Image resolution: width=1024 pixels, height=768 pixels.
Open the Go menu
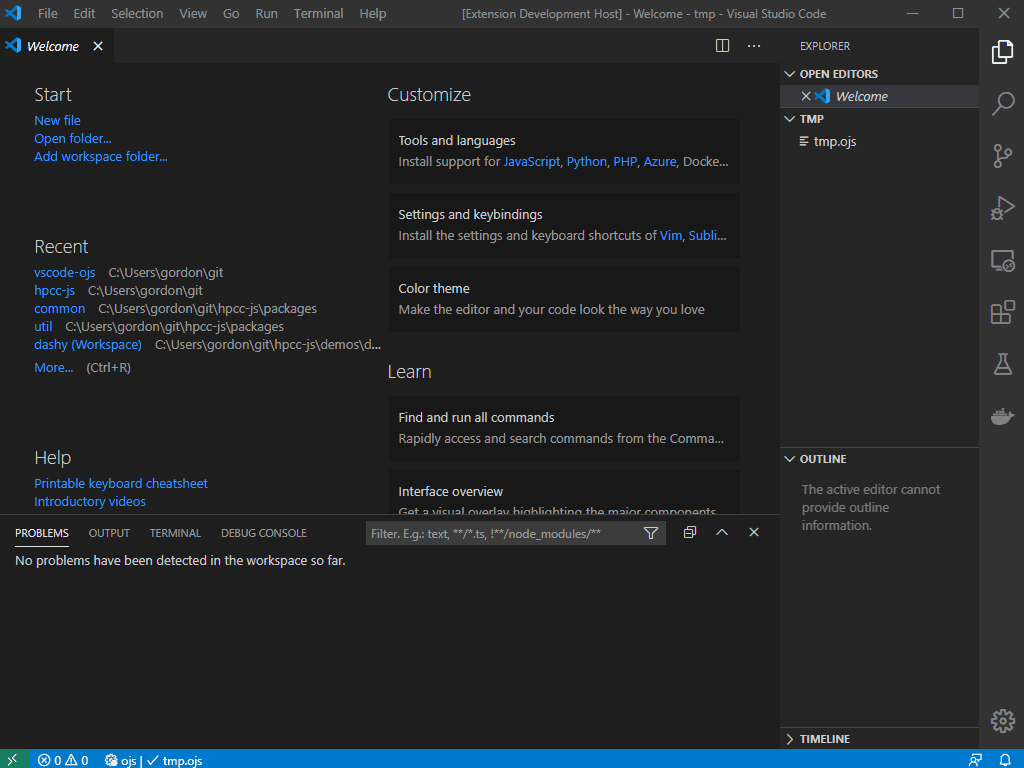pos(231,14)
